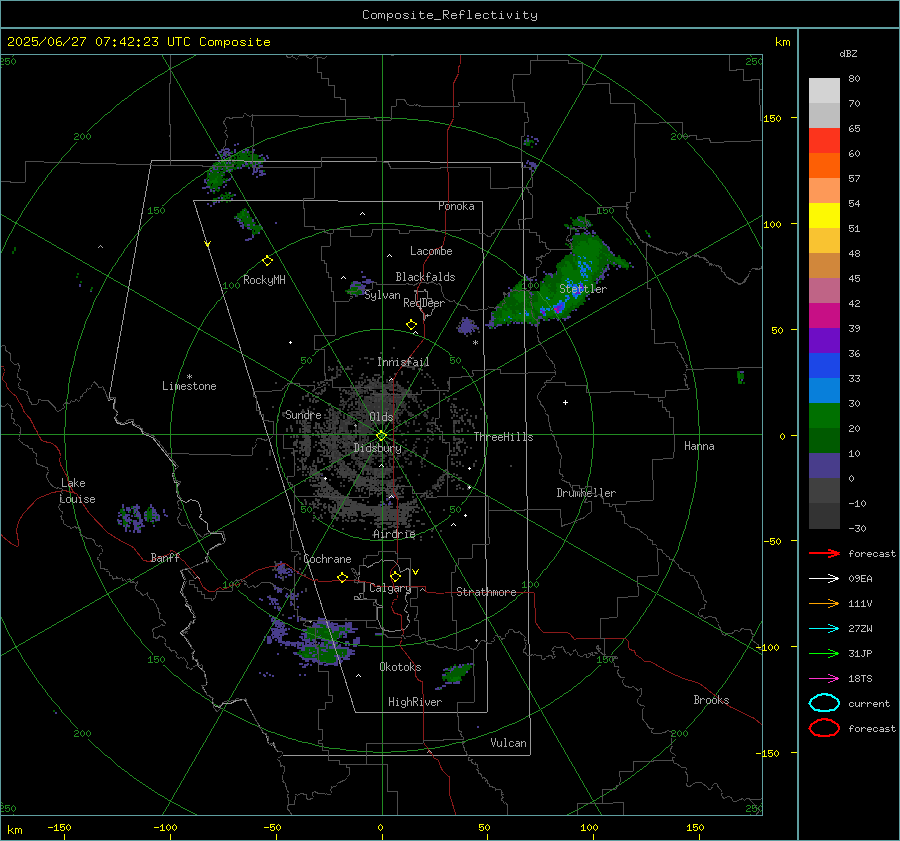Click the RedDeer city label

click(424, 303)
